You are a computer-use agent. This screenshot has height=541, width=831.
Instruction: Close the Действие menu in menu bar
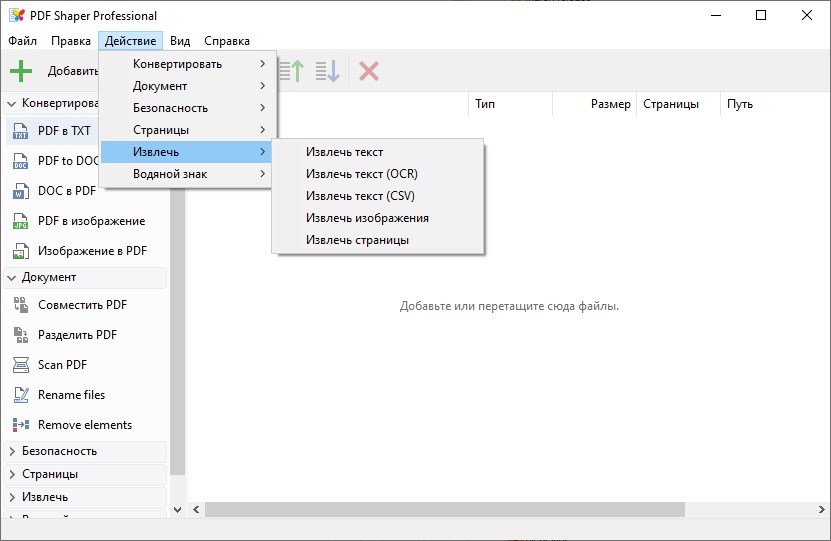[130, 41]
